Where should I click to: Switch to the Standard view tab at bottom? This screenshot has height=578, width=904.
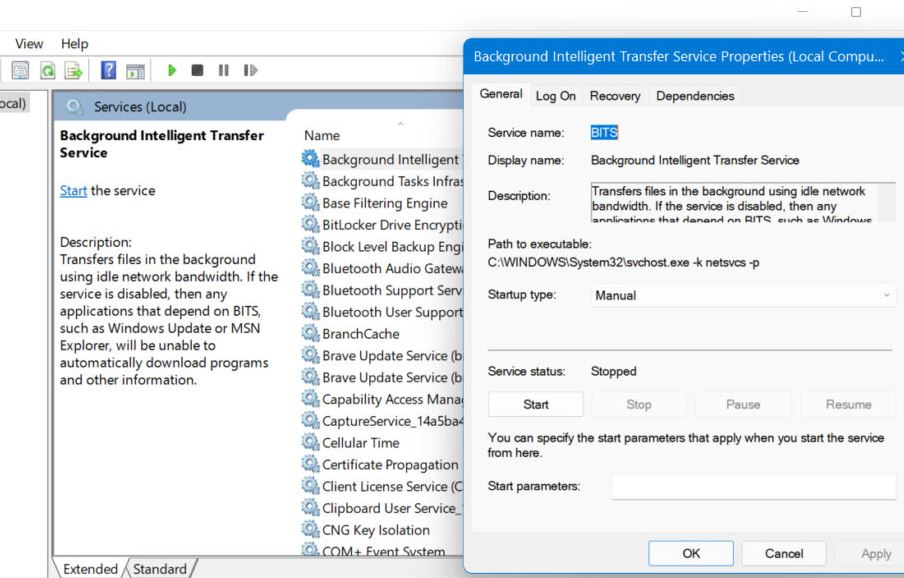pos(160,569)
